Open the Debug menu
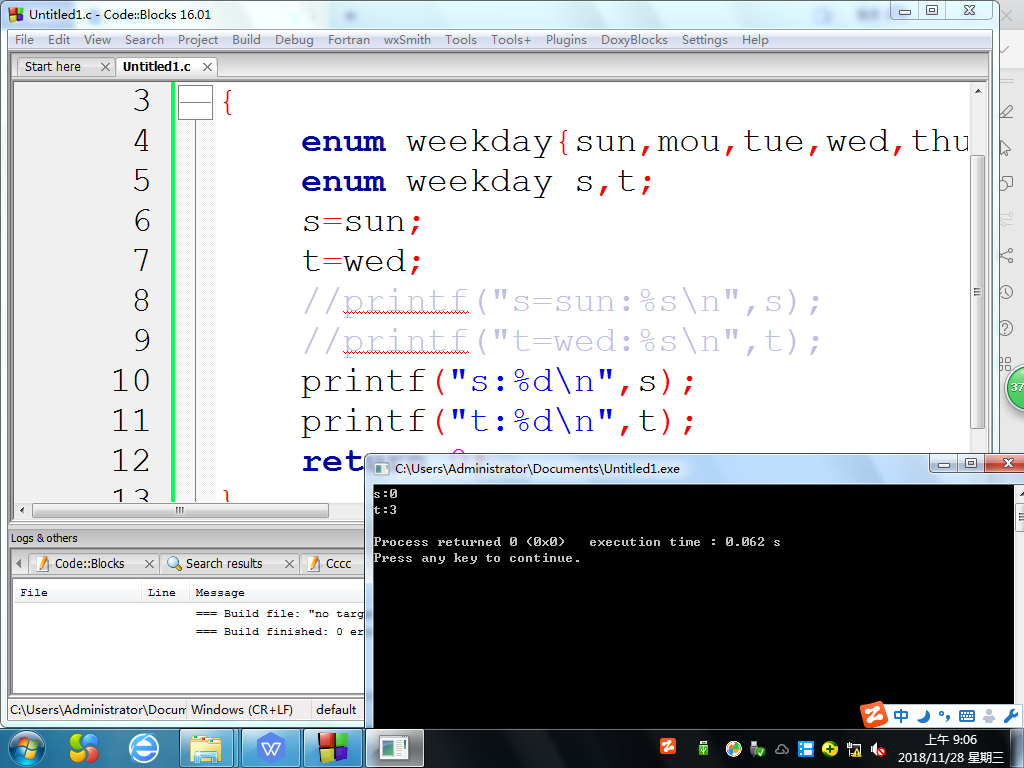1024x768 pixels. point(294,40)
